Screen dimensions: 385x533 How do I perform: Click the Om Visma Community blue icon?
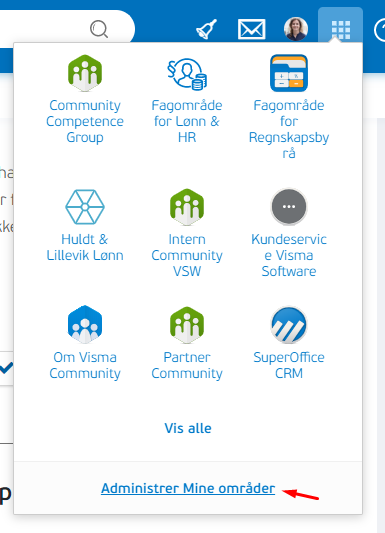tap(85, 324)
